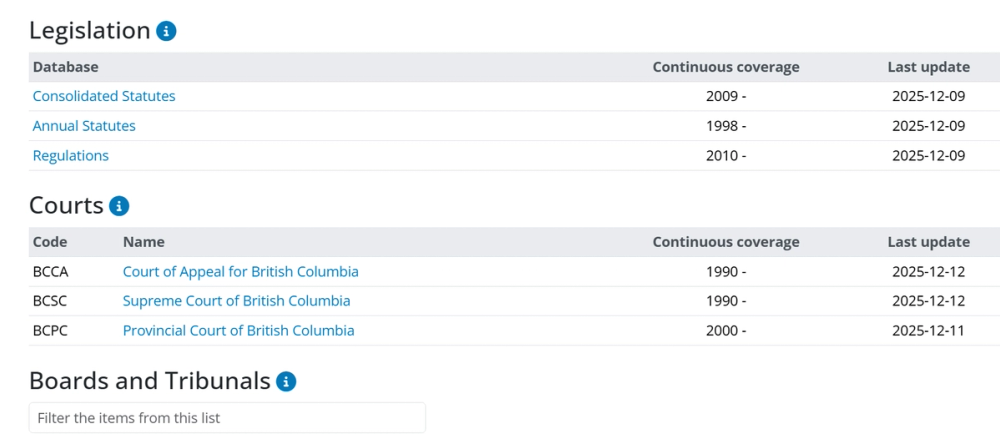Click Courts table's Last update header
1000x439 pixels.
click(x=929, y=242)
